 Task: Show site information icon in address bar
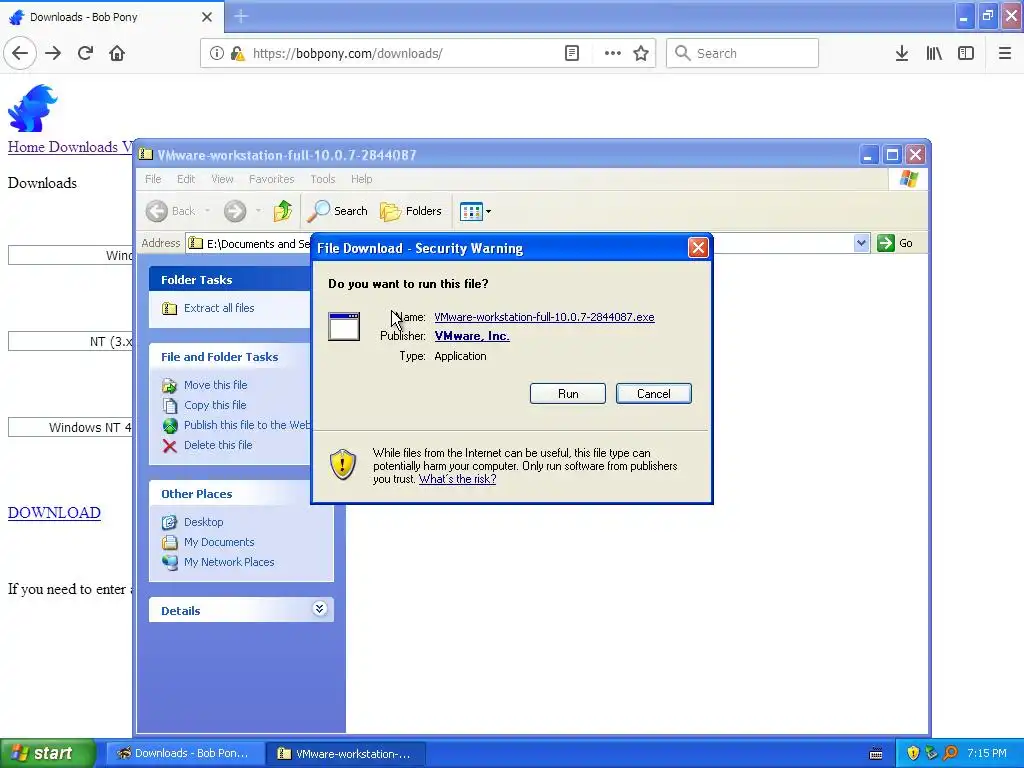pos(216,53)
